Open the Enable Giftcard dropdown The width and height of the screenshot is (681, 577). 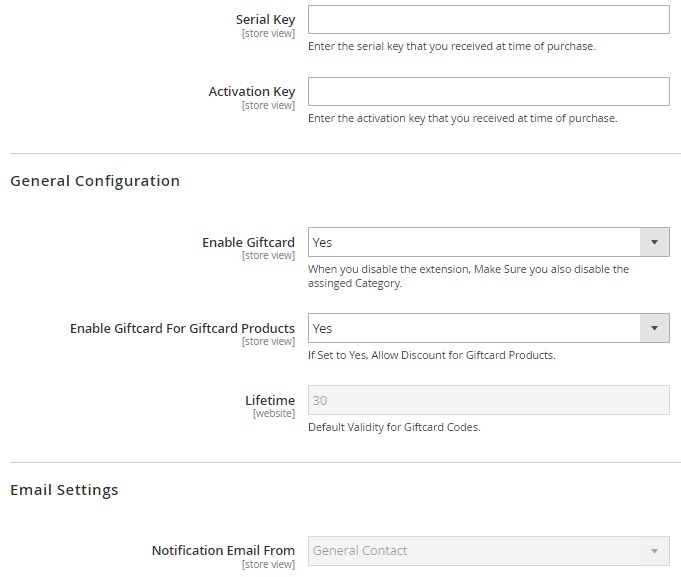tap(474, 242)
